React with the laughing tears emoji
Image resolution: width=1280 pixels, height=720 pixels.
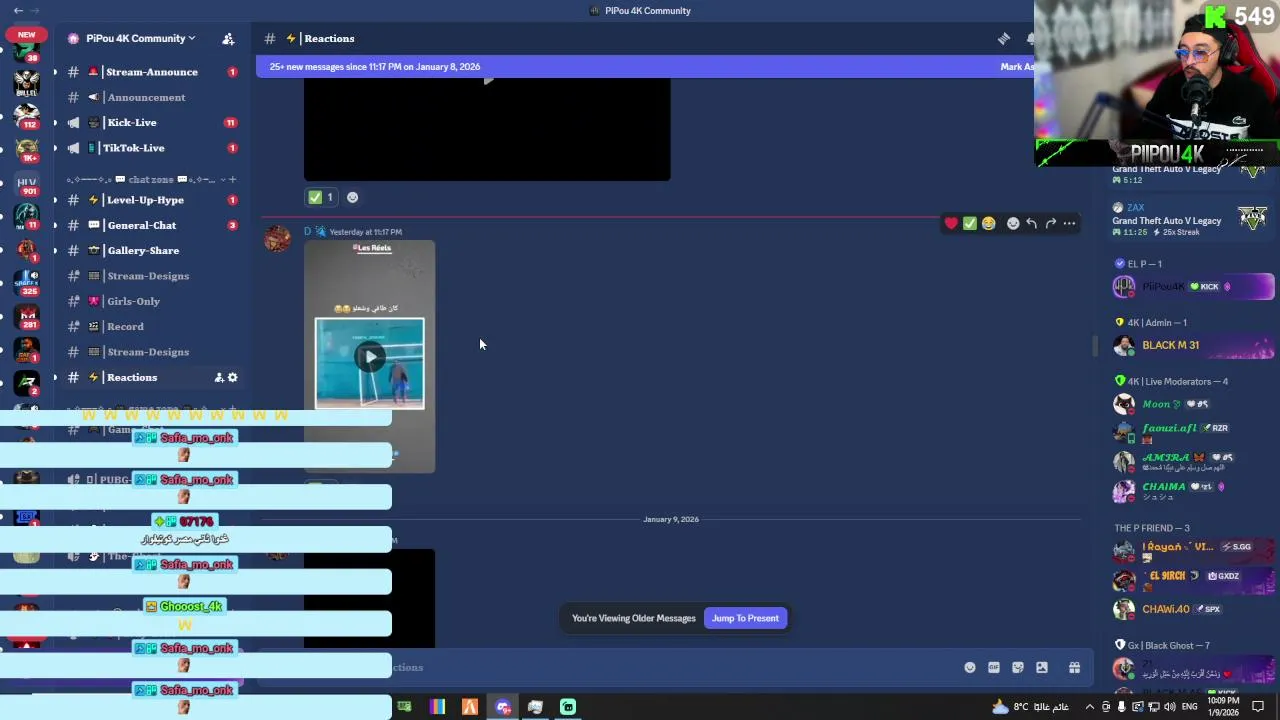(988, 223)
